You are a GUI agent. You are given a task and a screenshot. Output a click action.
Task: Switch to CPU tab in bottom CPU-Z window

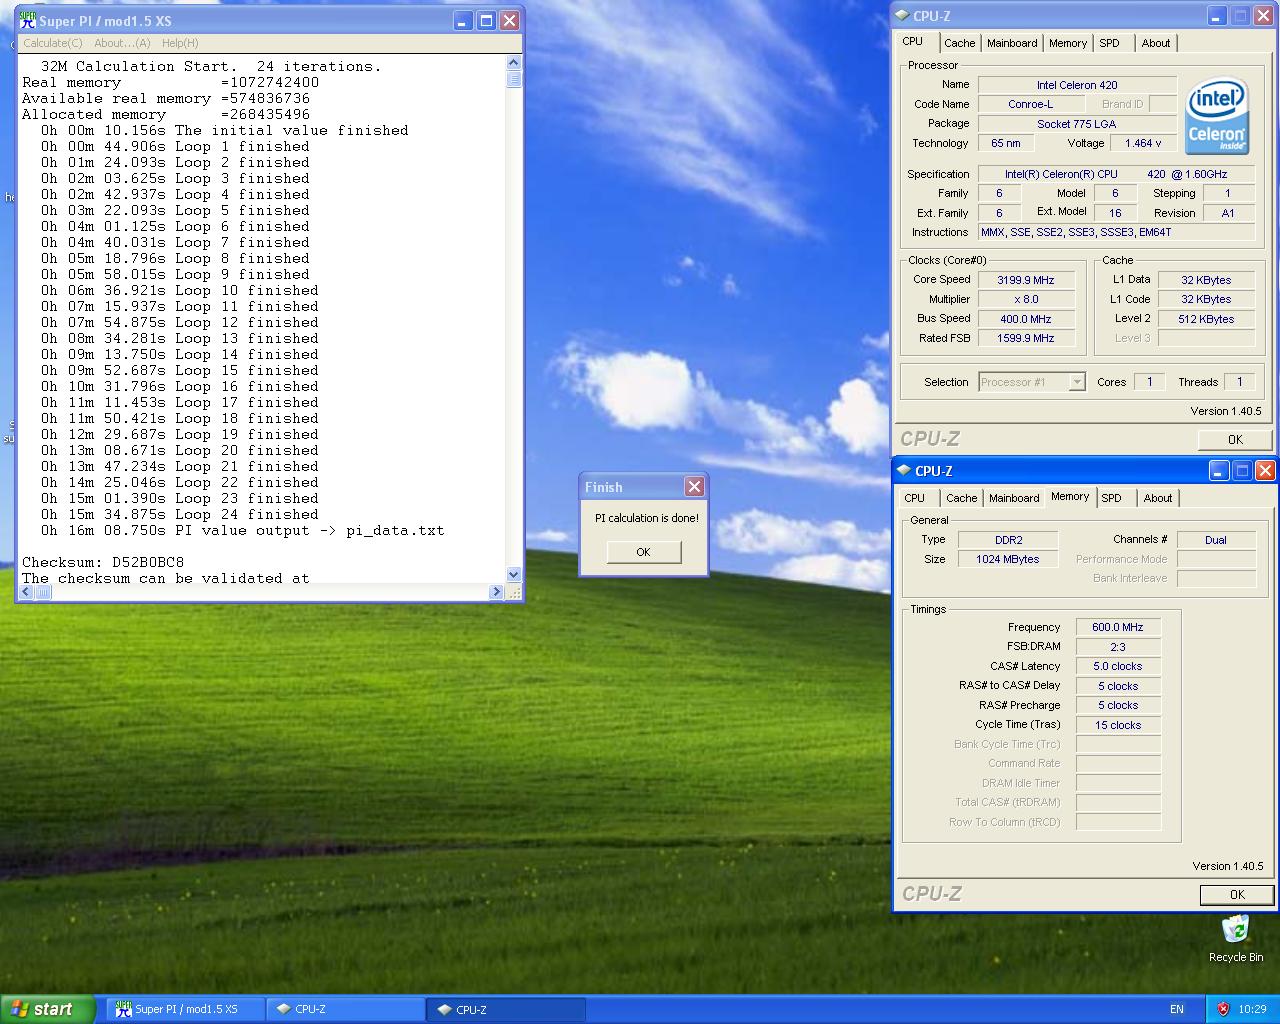(x=915, y=498)
